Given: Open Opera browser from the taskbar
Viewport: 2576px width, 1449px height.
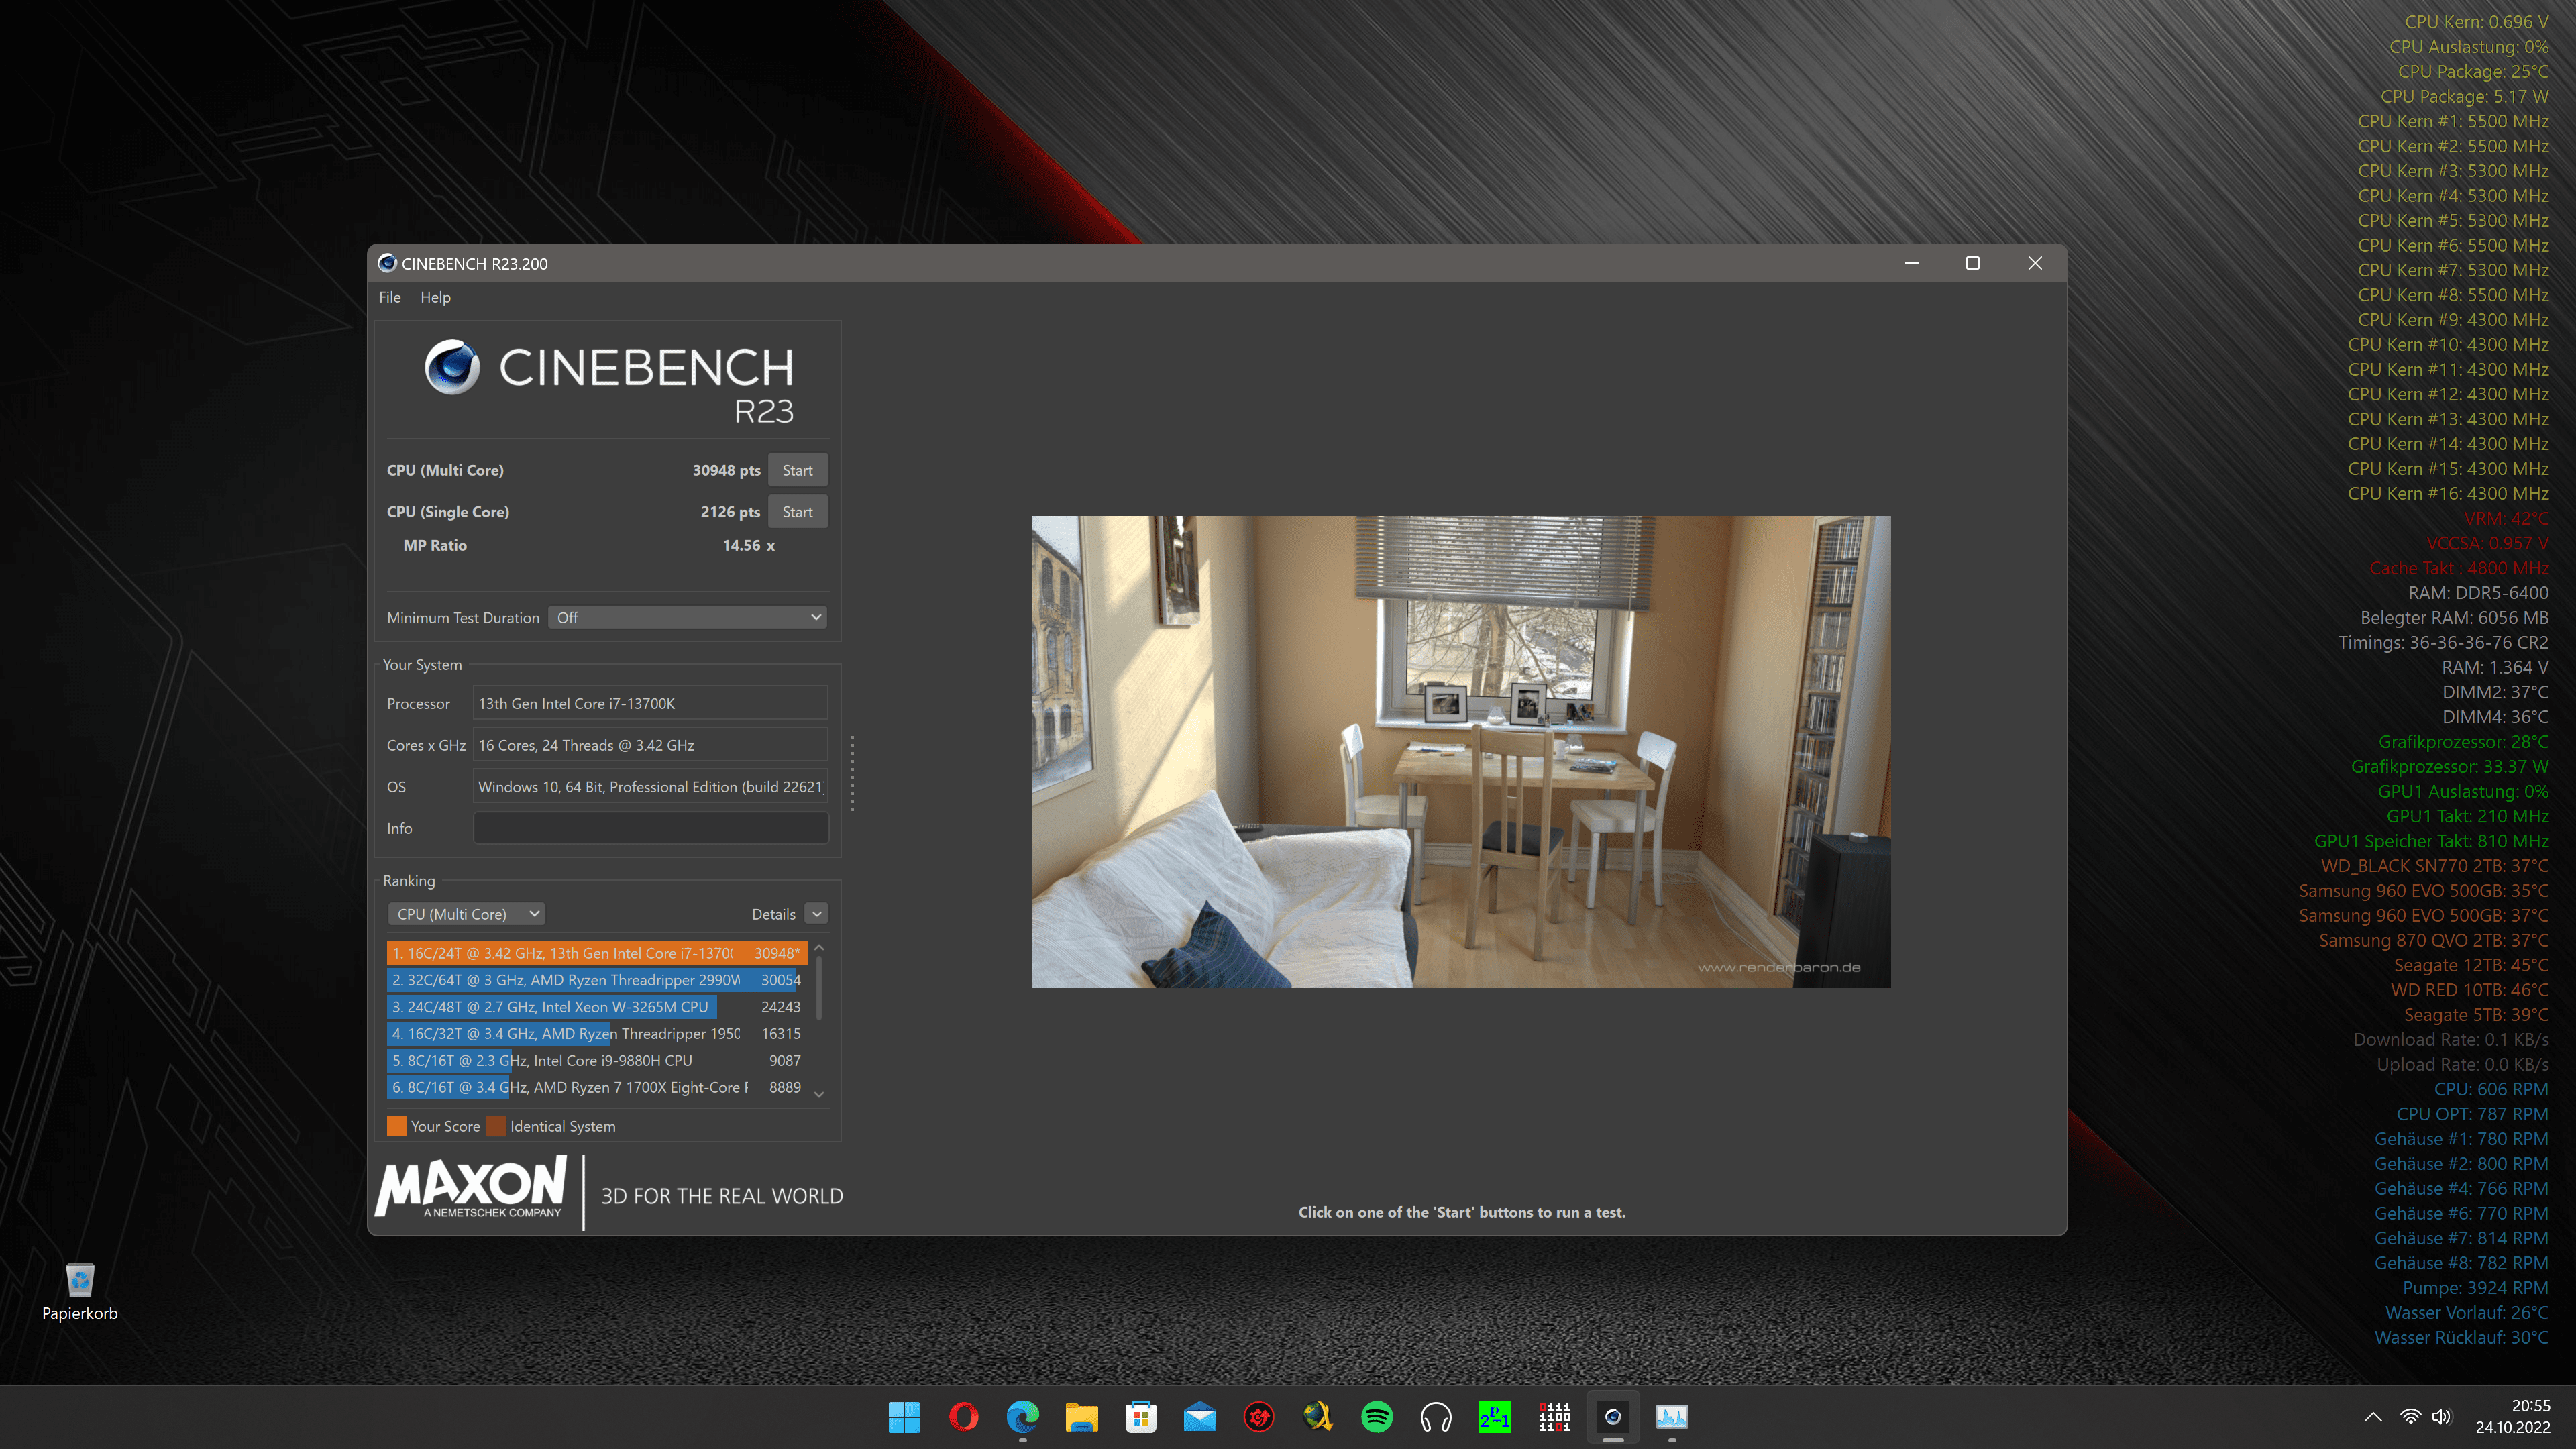Looking at the screenshot, I should (x=963, y=1417).
